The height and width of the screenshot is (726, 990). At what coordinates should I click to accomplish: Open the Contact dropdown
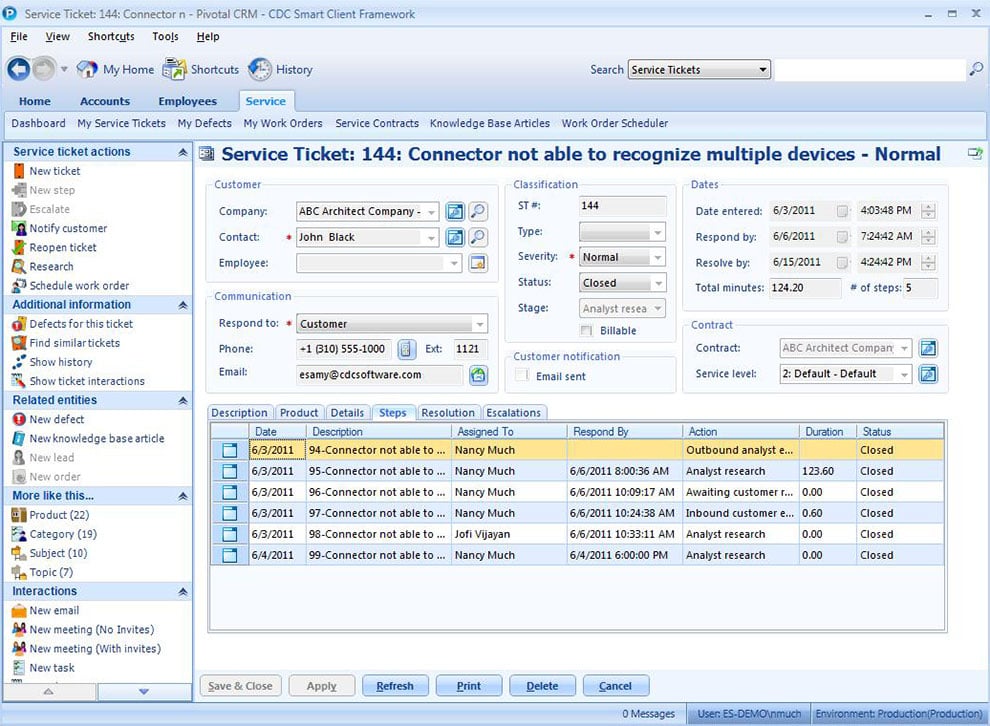pos(432,238)
